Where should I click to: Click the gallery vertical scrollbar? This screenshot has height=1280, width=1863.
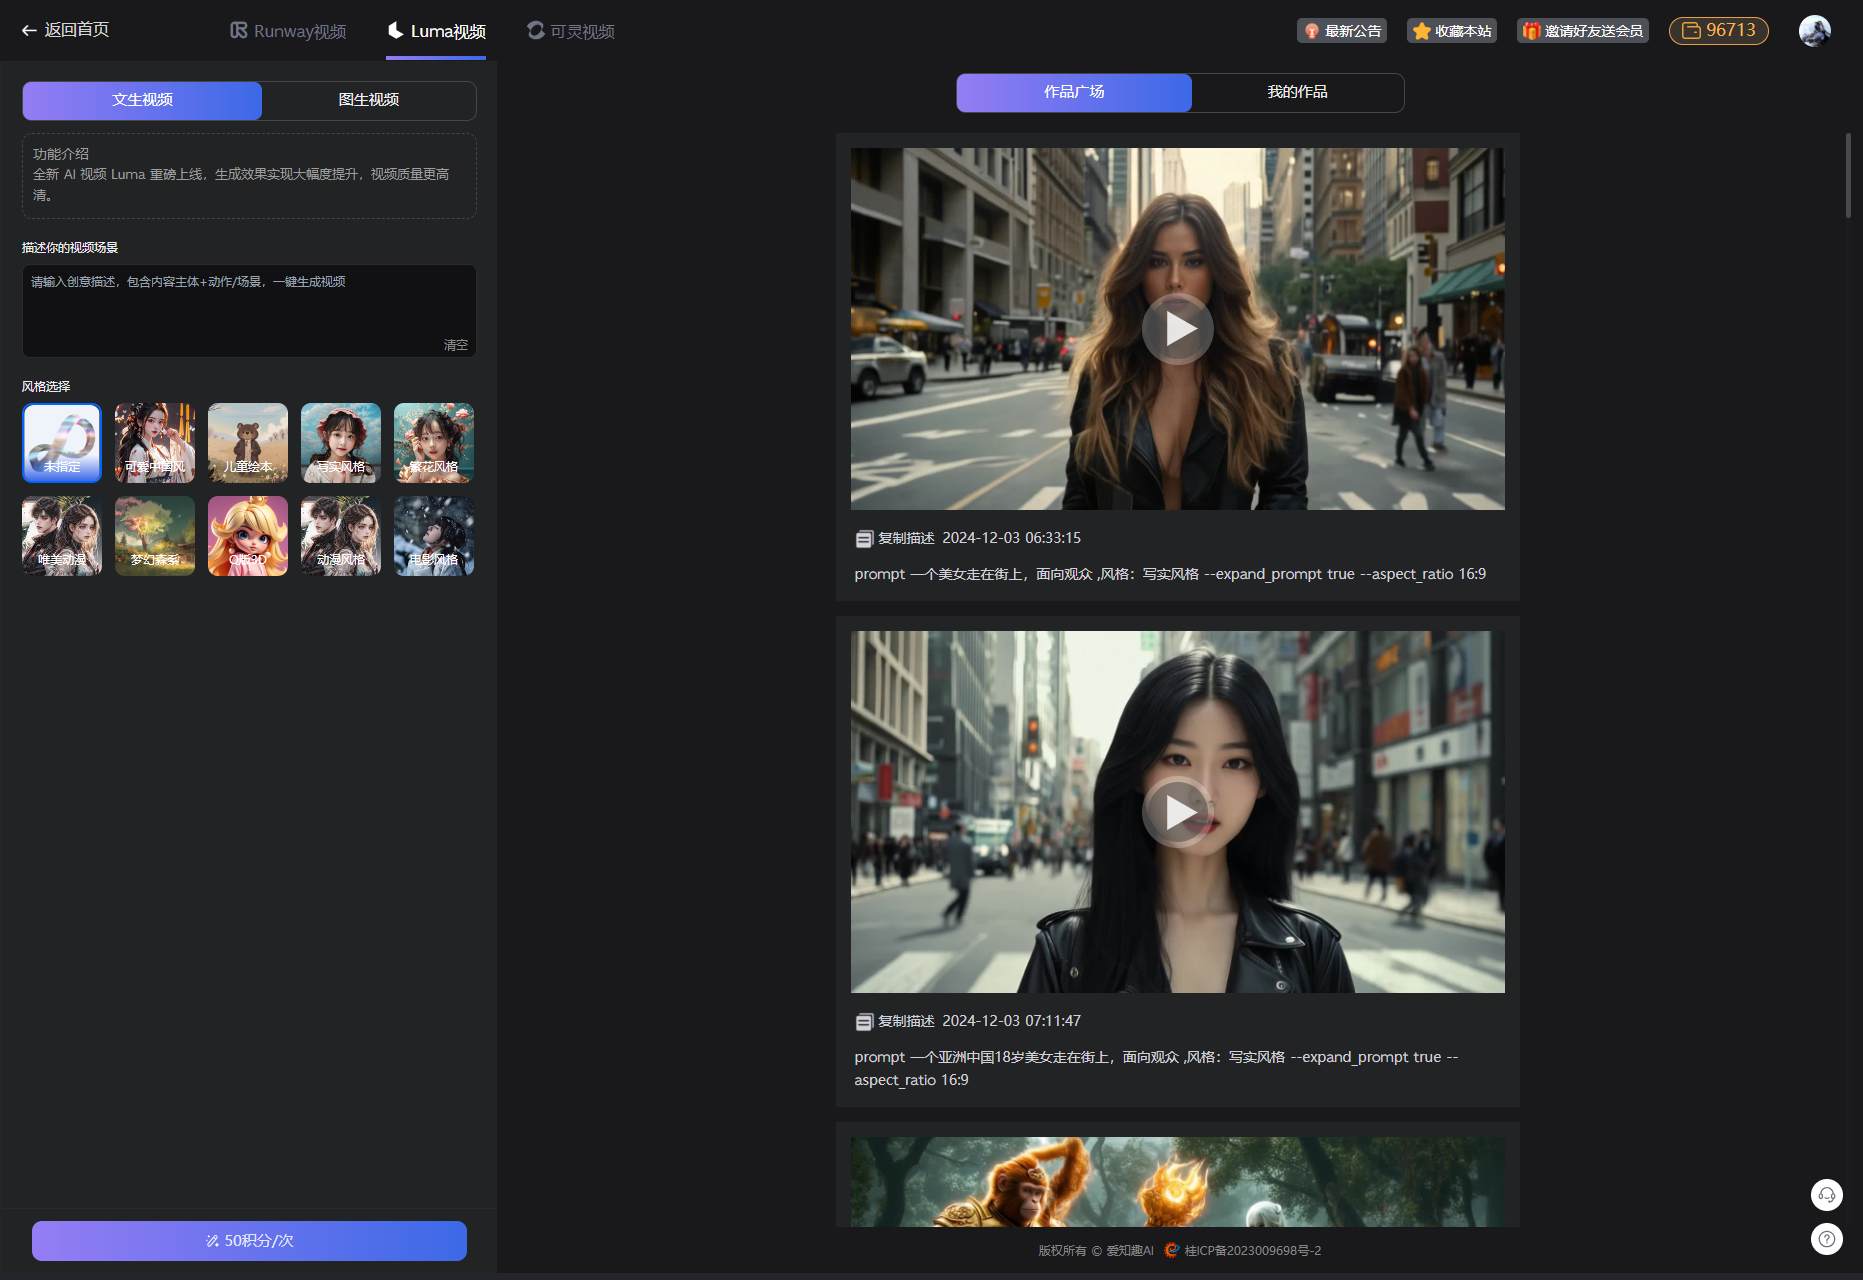1848,175
